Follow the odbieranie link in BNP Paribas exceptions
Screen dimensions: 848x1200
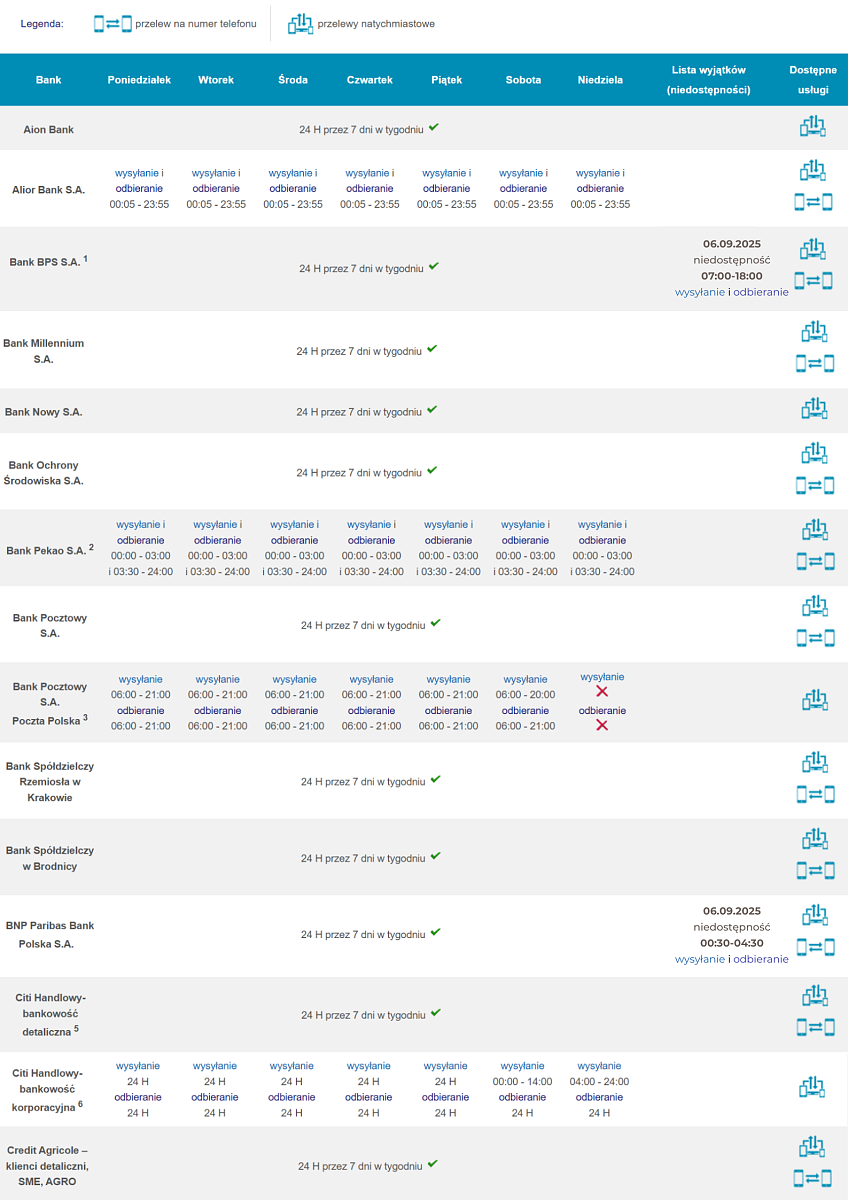(x=761, y=959)
